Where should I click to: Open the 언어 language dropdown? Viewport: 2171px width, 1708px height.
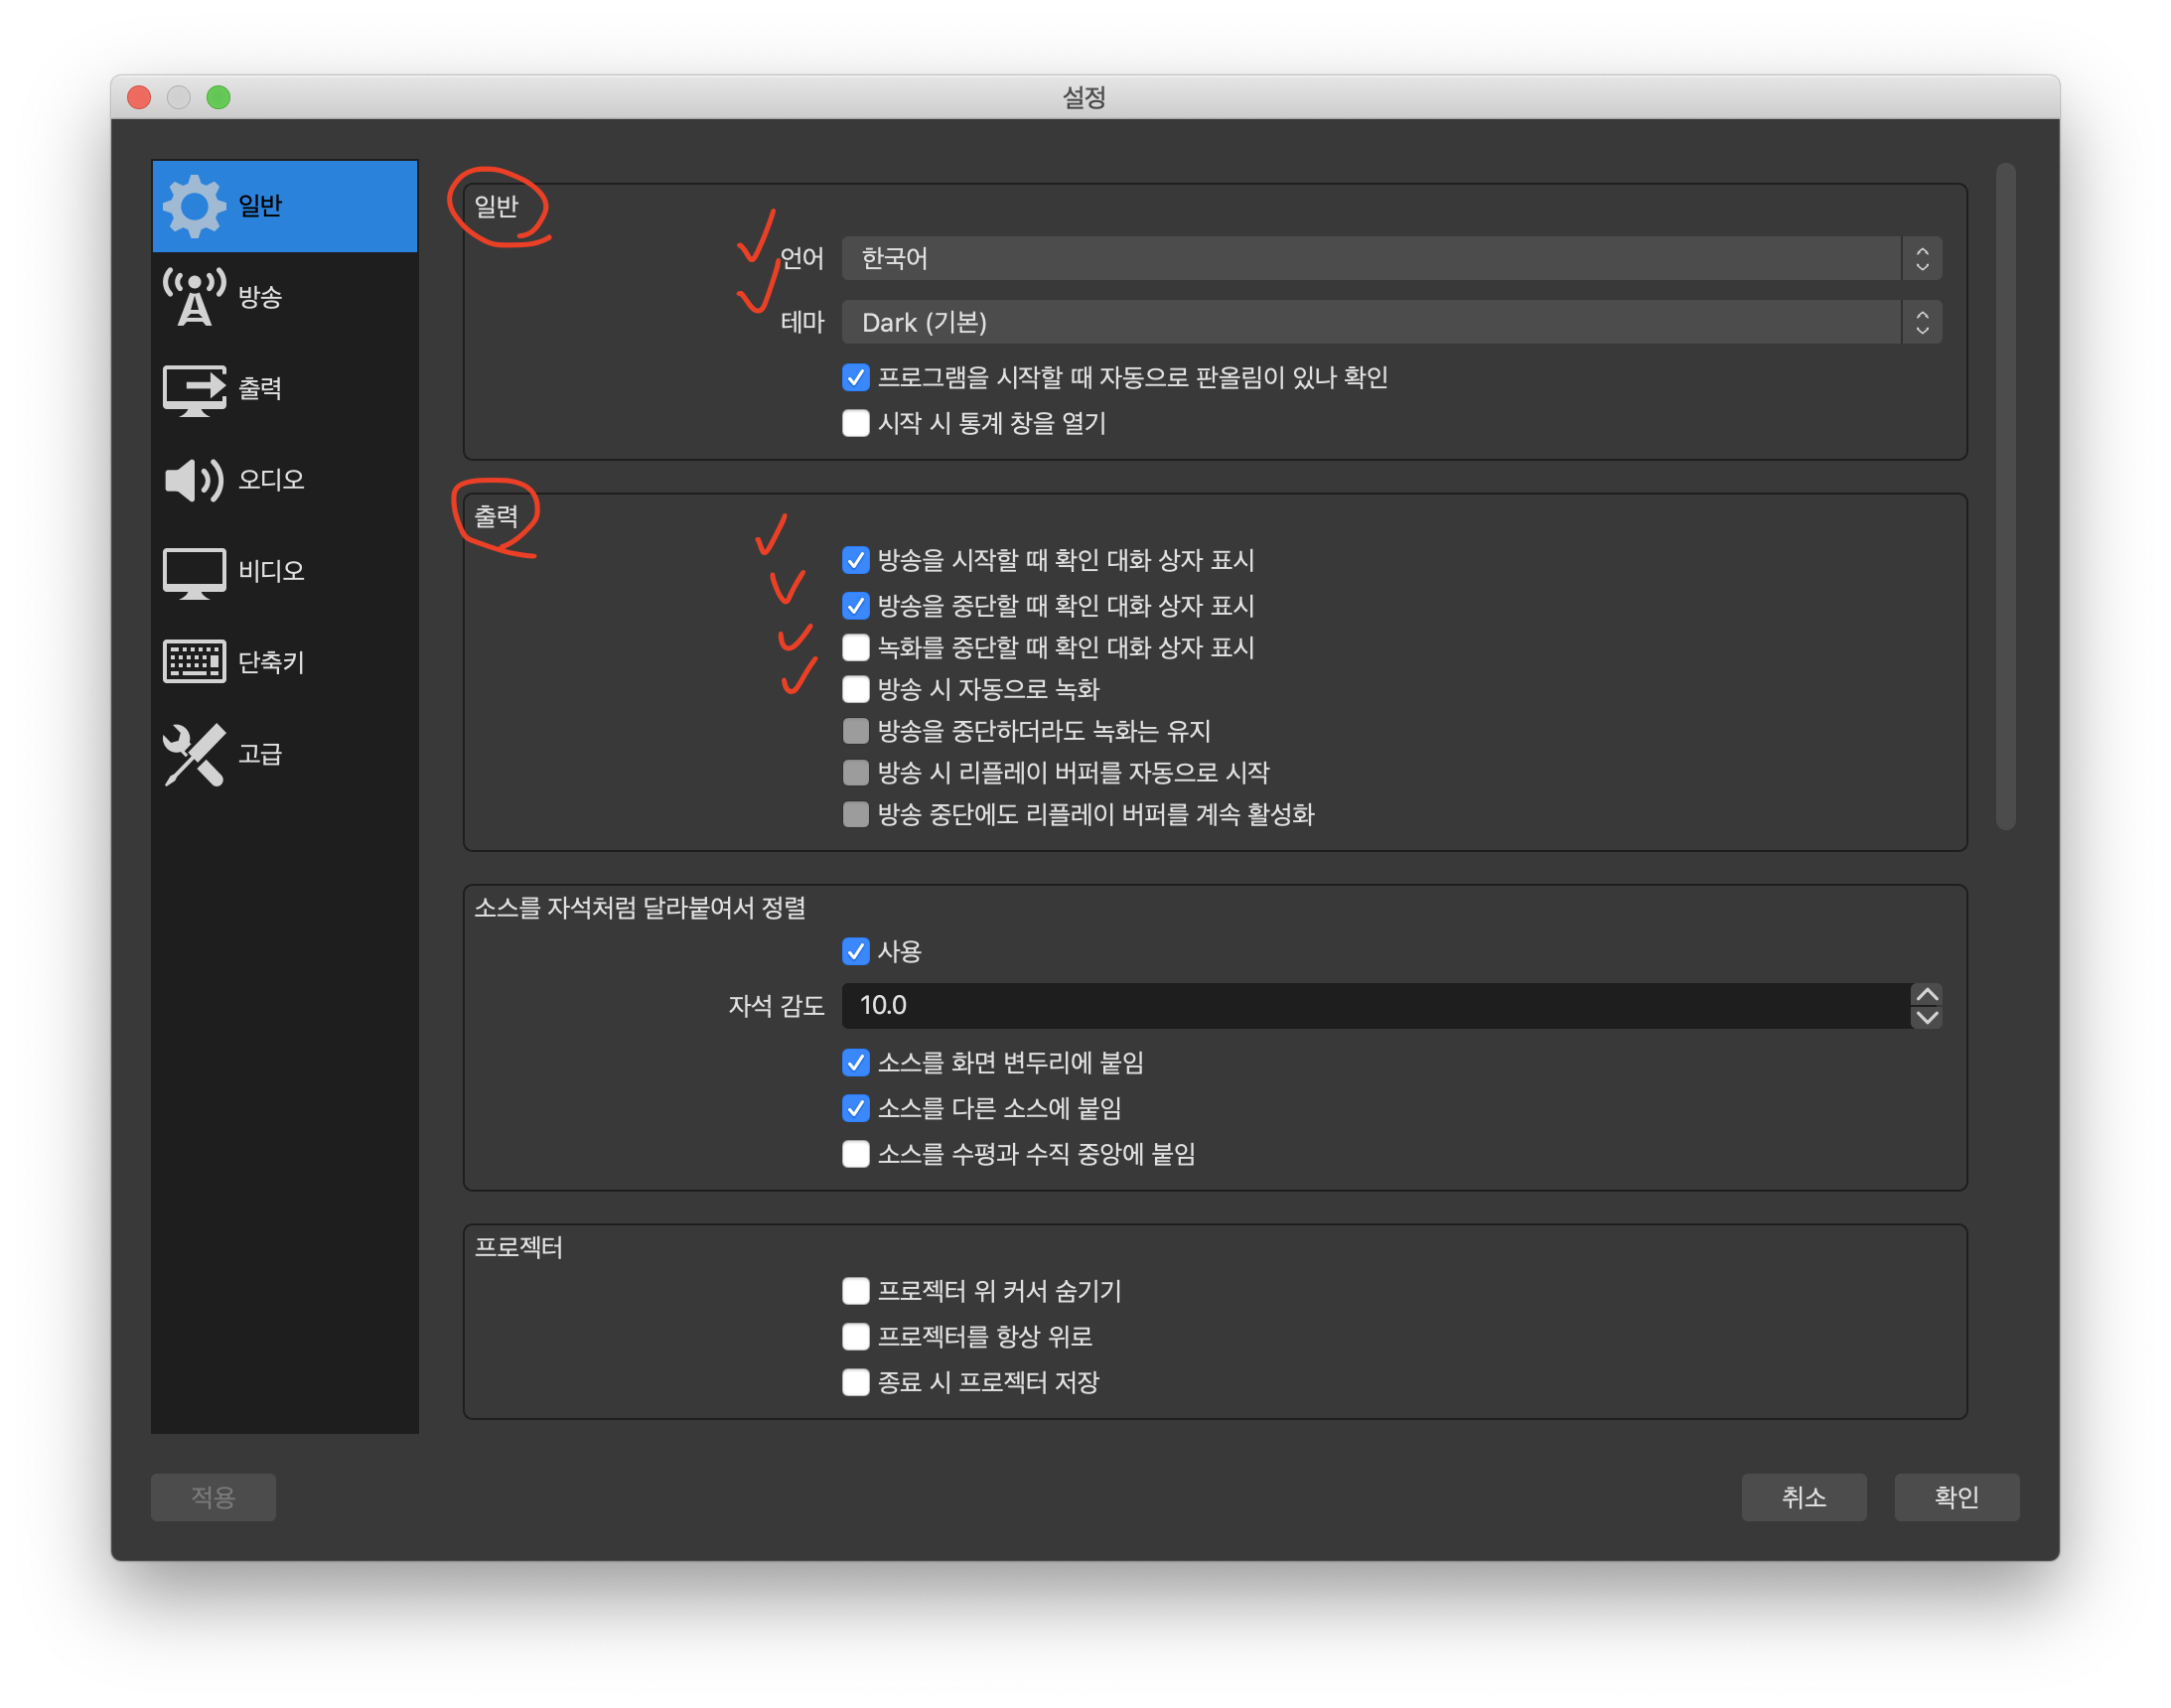click(1390, 259)
